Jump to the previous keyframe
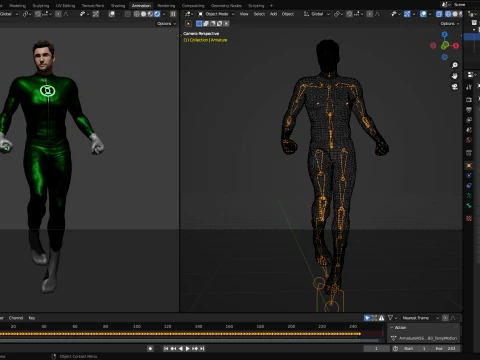Screen dimensions: 480x360 pos(173,348)
